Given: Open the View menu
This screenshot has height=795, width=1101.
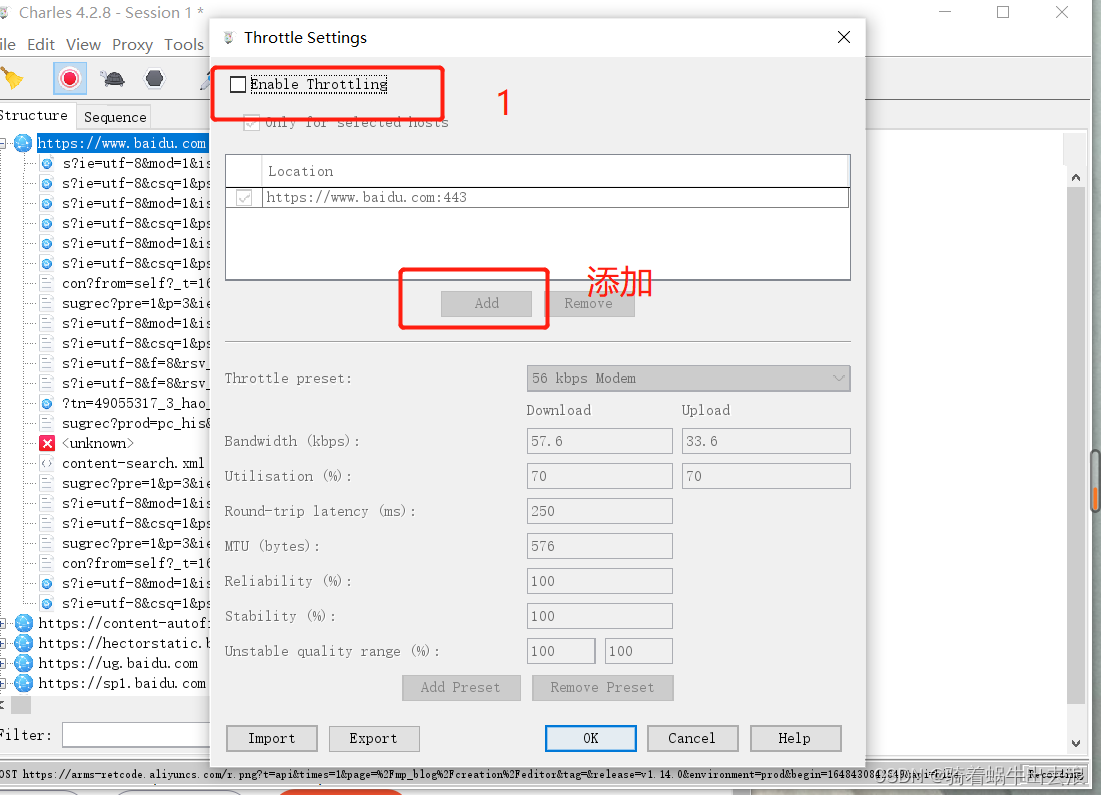Looking at the screenshot, I should [x=84, y=45].
